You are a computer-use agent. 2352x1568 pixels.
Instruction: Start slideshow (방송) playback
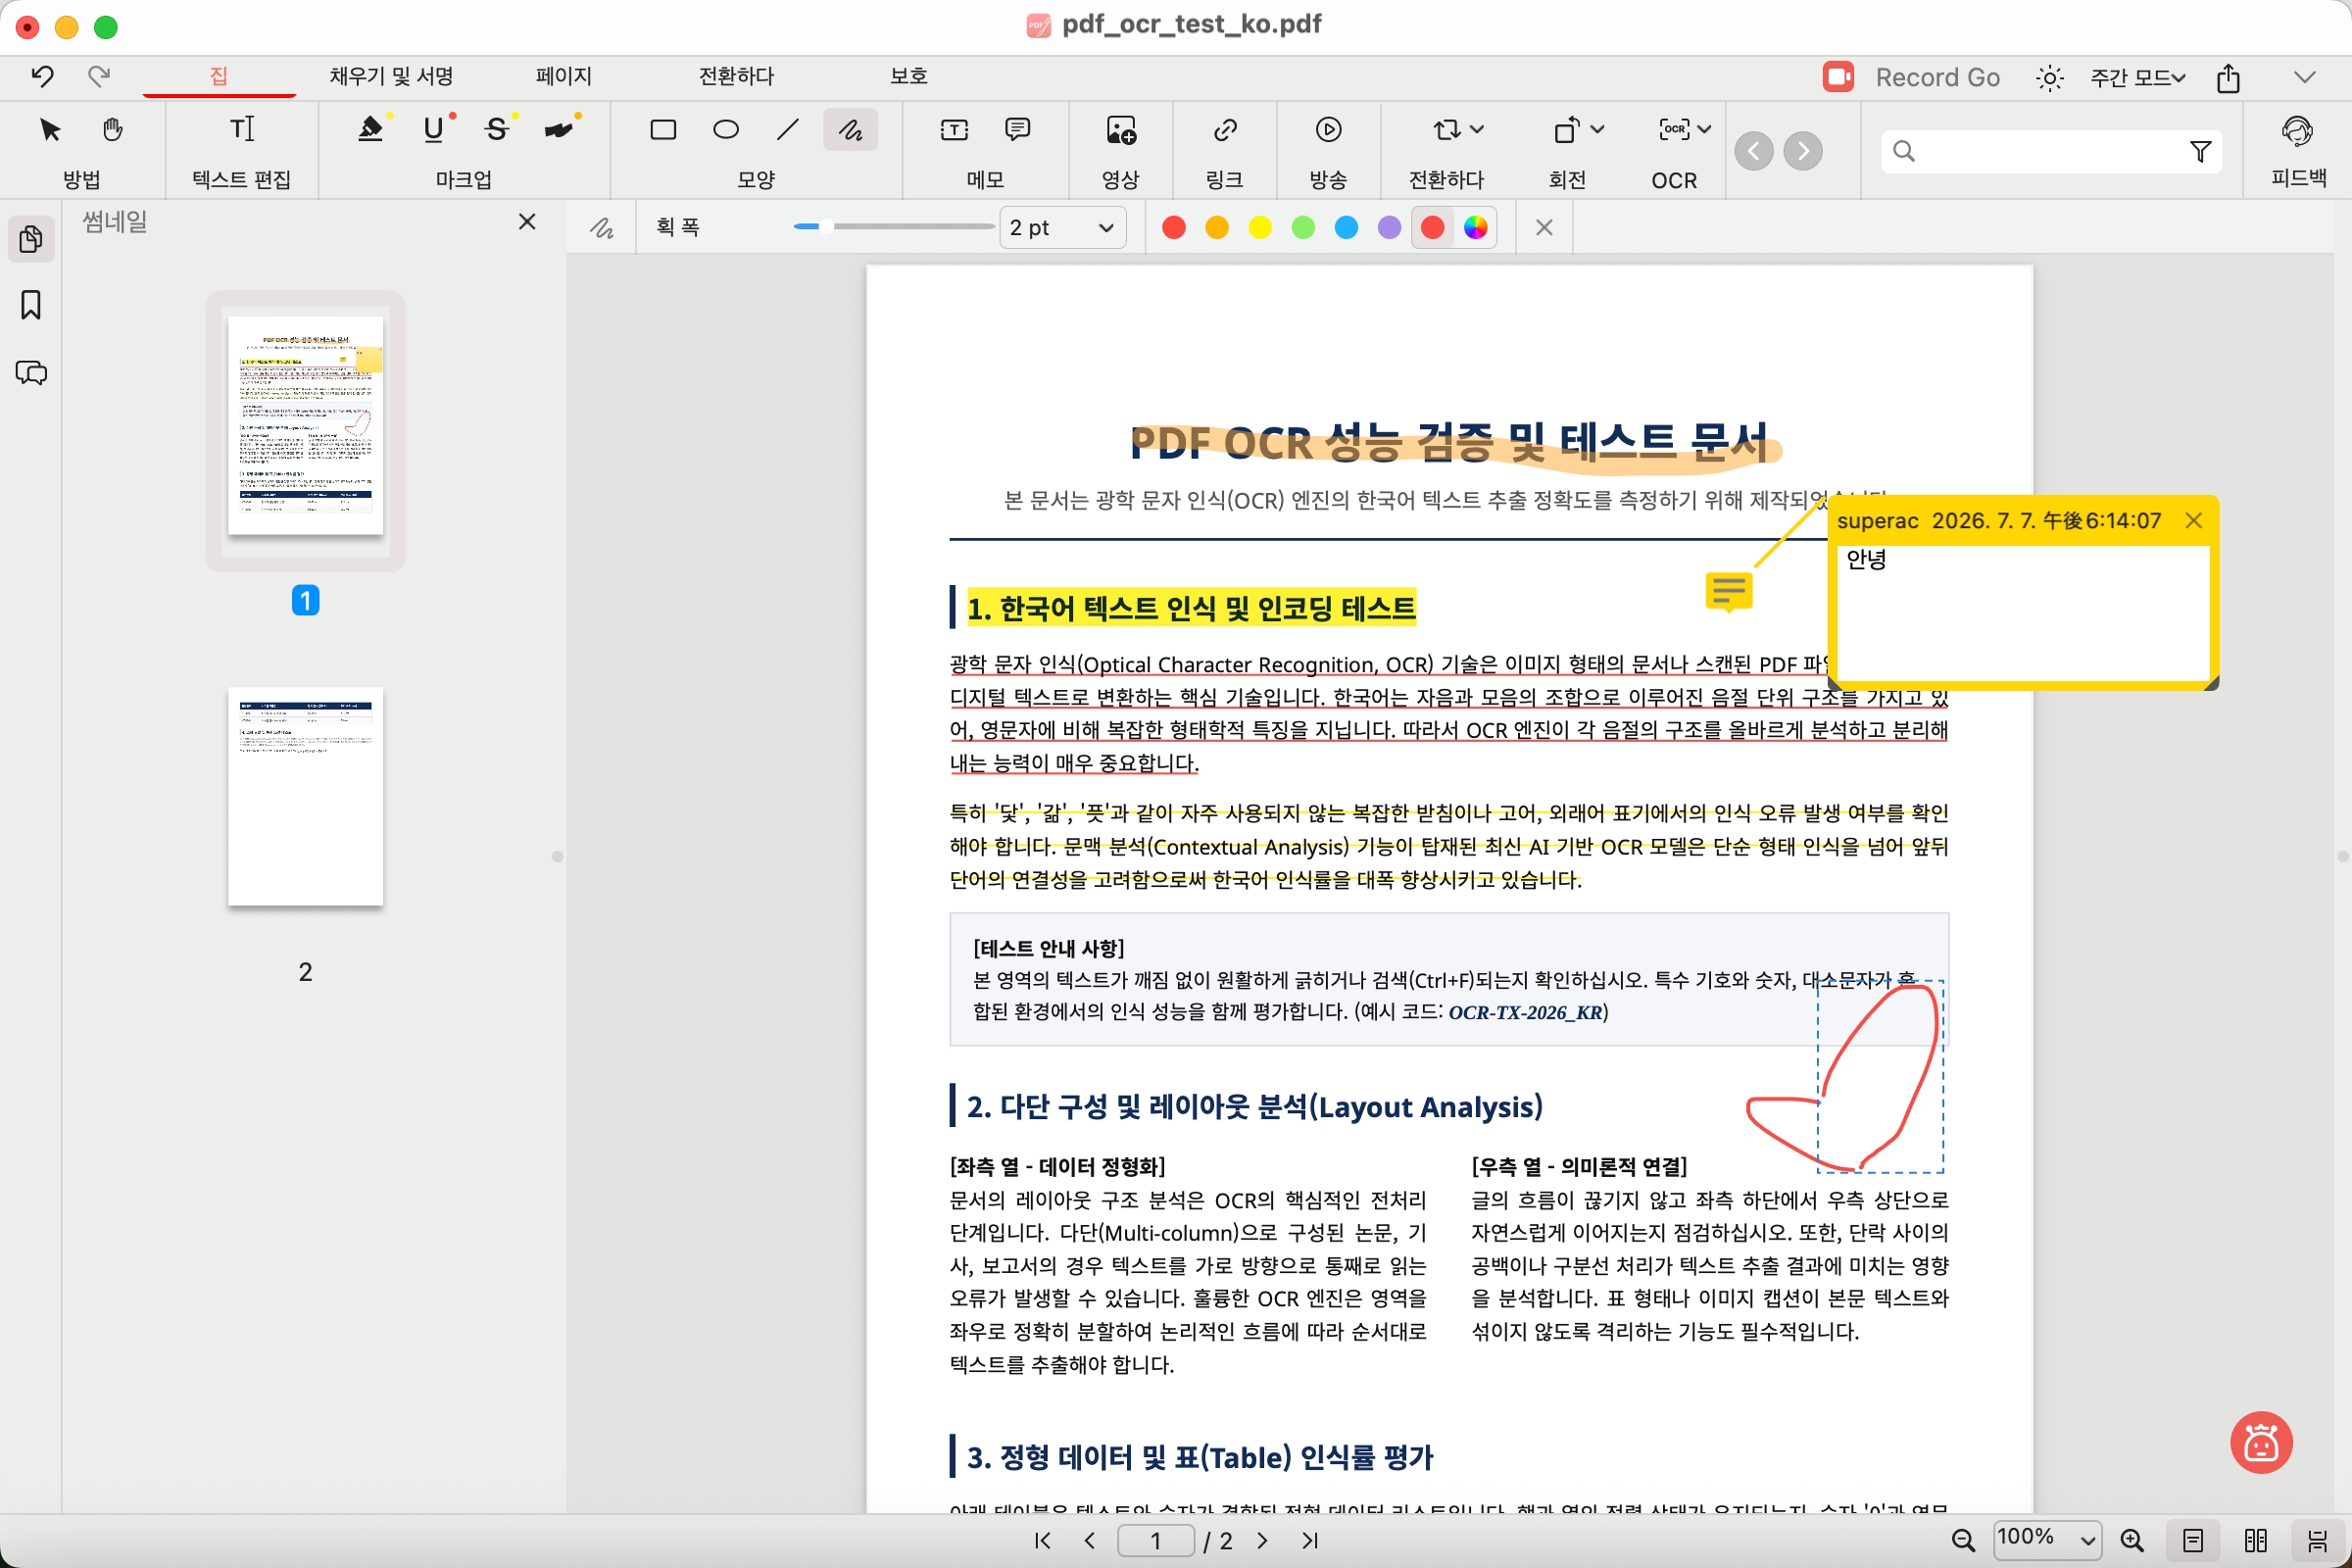click(x=1328, y=130)
